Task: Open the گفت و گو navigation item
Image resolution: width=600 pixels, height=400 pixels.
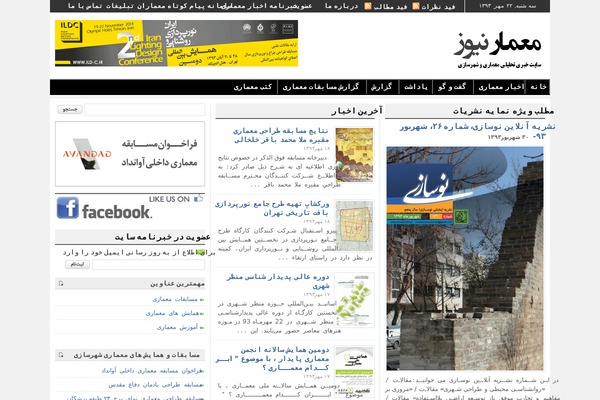Action: 452,87
